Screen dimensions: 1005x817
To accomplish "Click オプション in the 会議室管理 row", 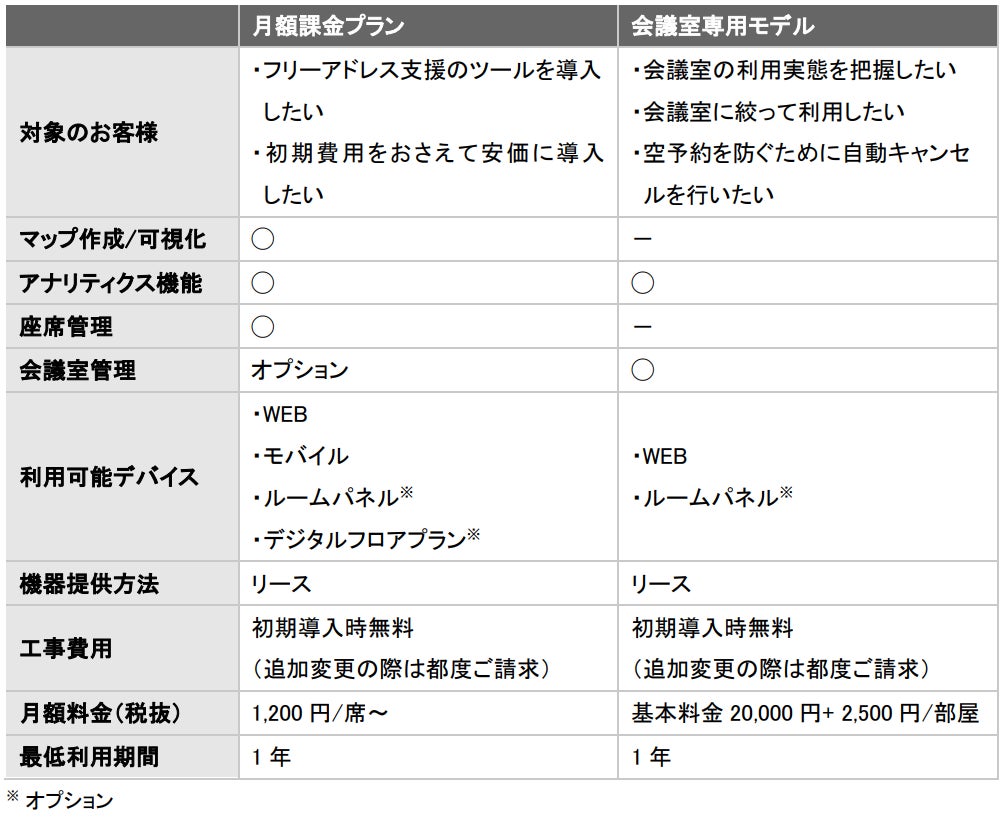I will point(299,370).
